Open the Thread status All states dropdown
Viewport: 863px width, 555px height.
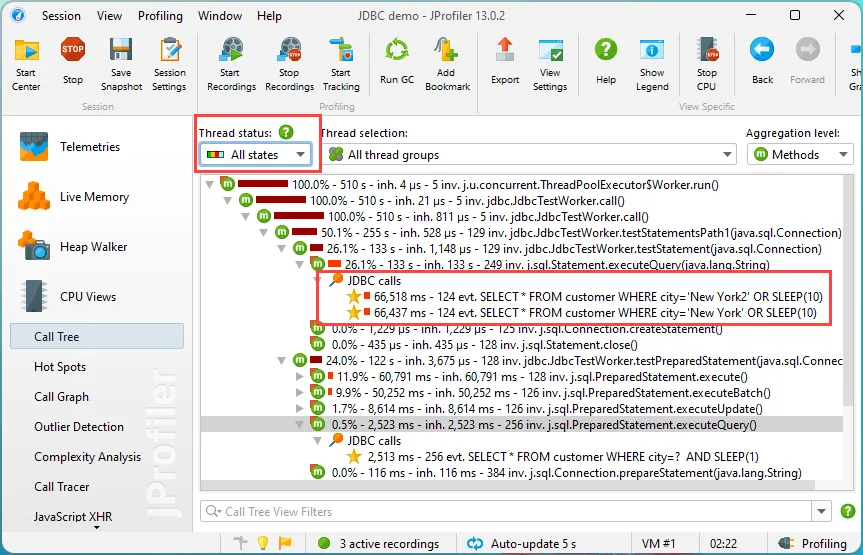coord(255,155)
